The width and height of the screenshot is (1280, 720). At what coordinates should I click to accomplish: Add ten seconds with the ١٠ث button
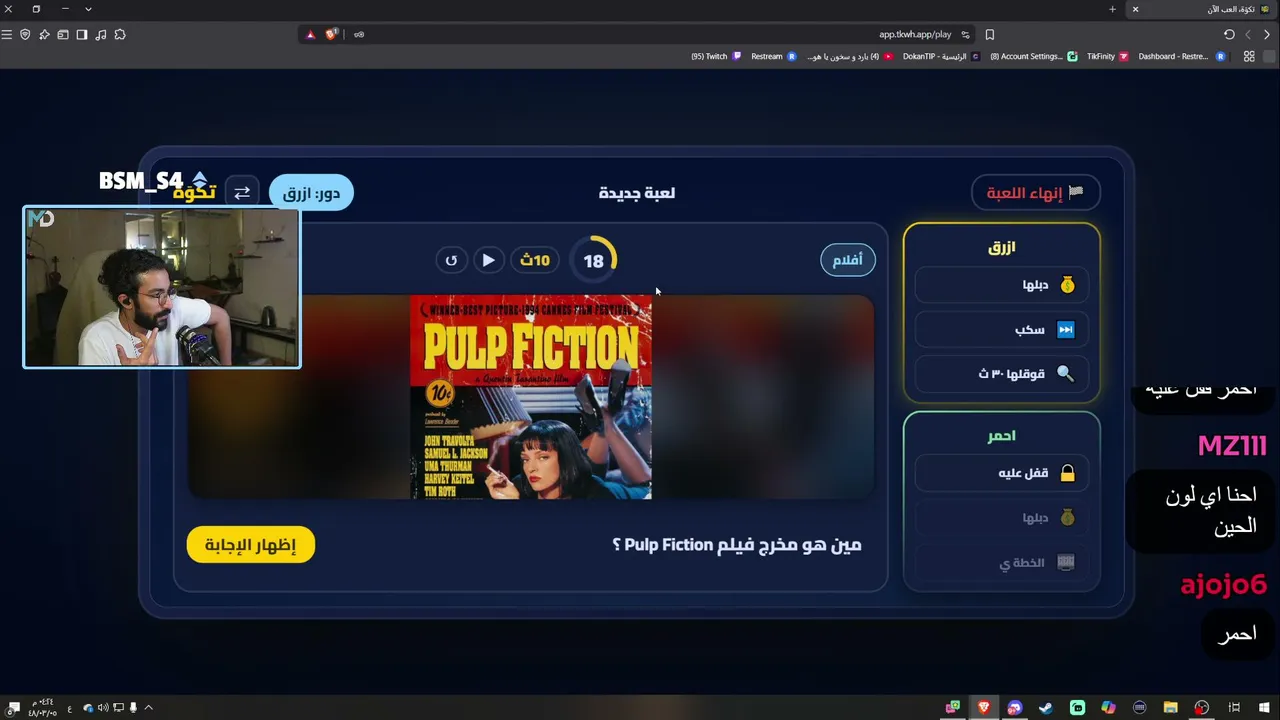click(536, 260)
